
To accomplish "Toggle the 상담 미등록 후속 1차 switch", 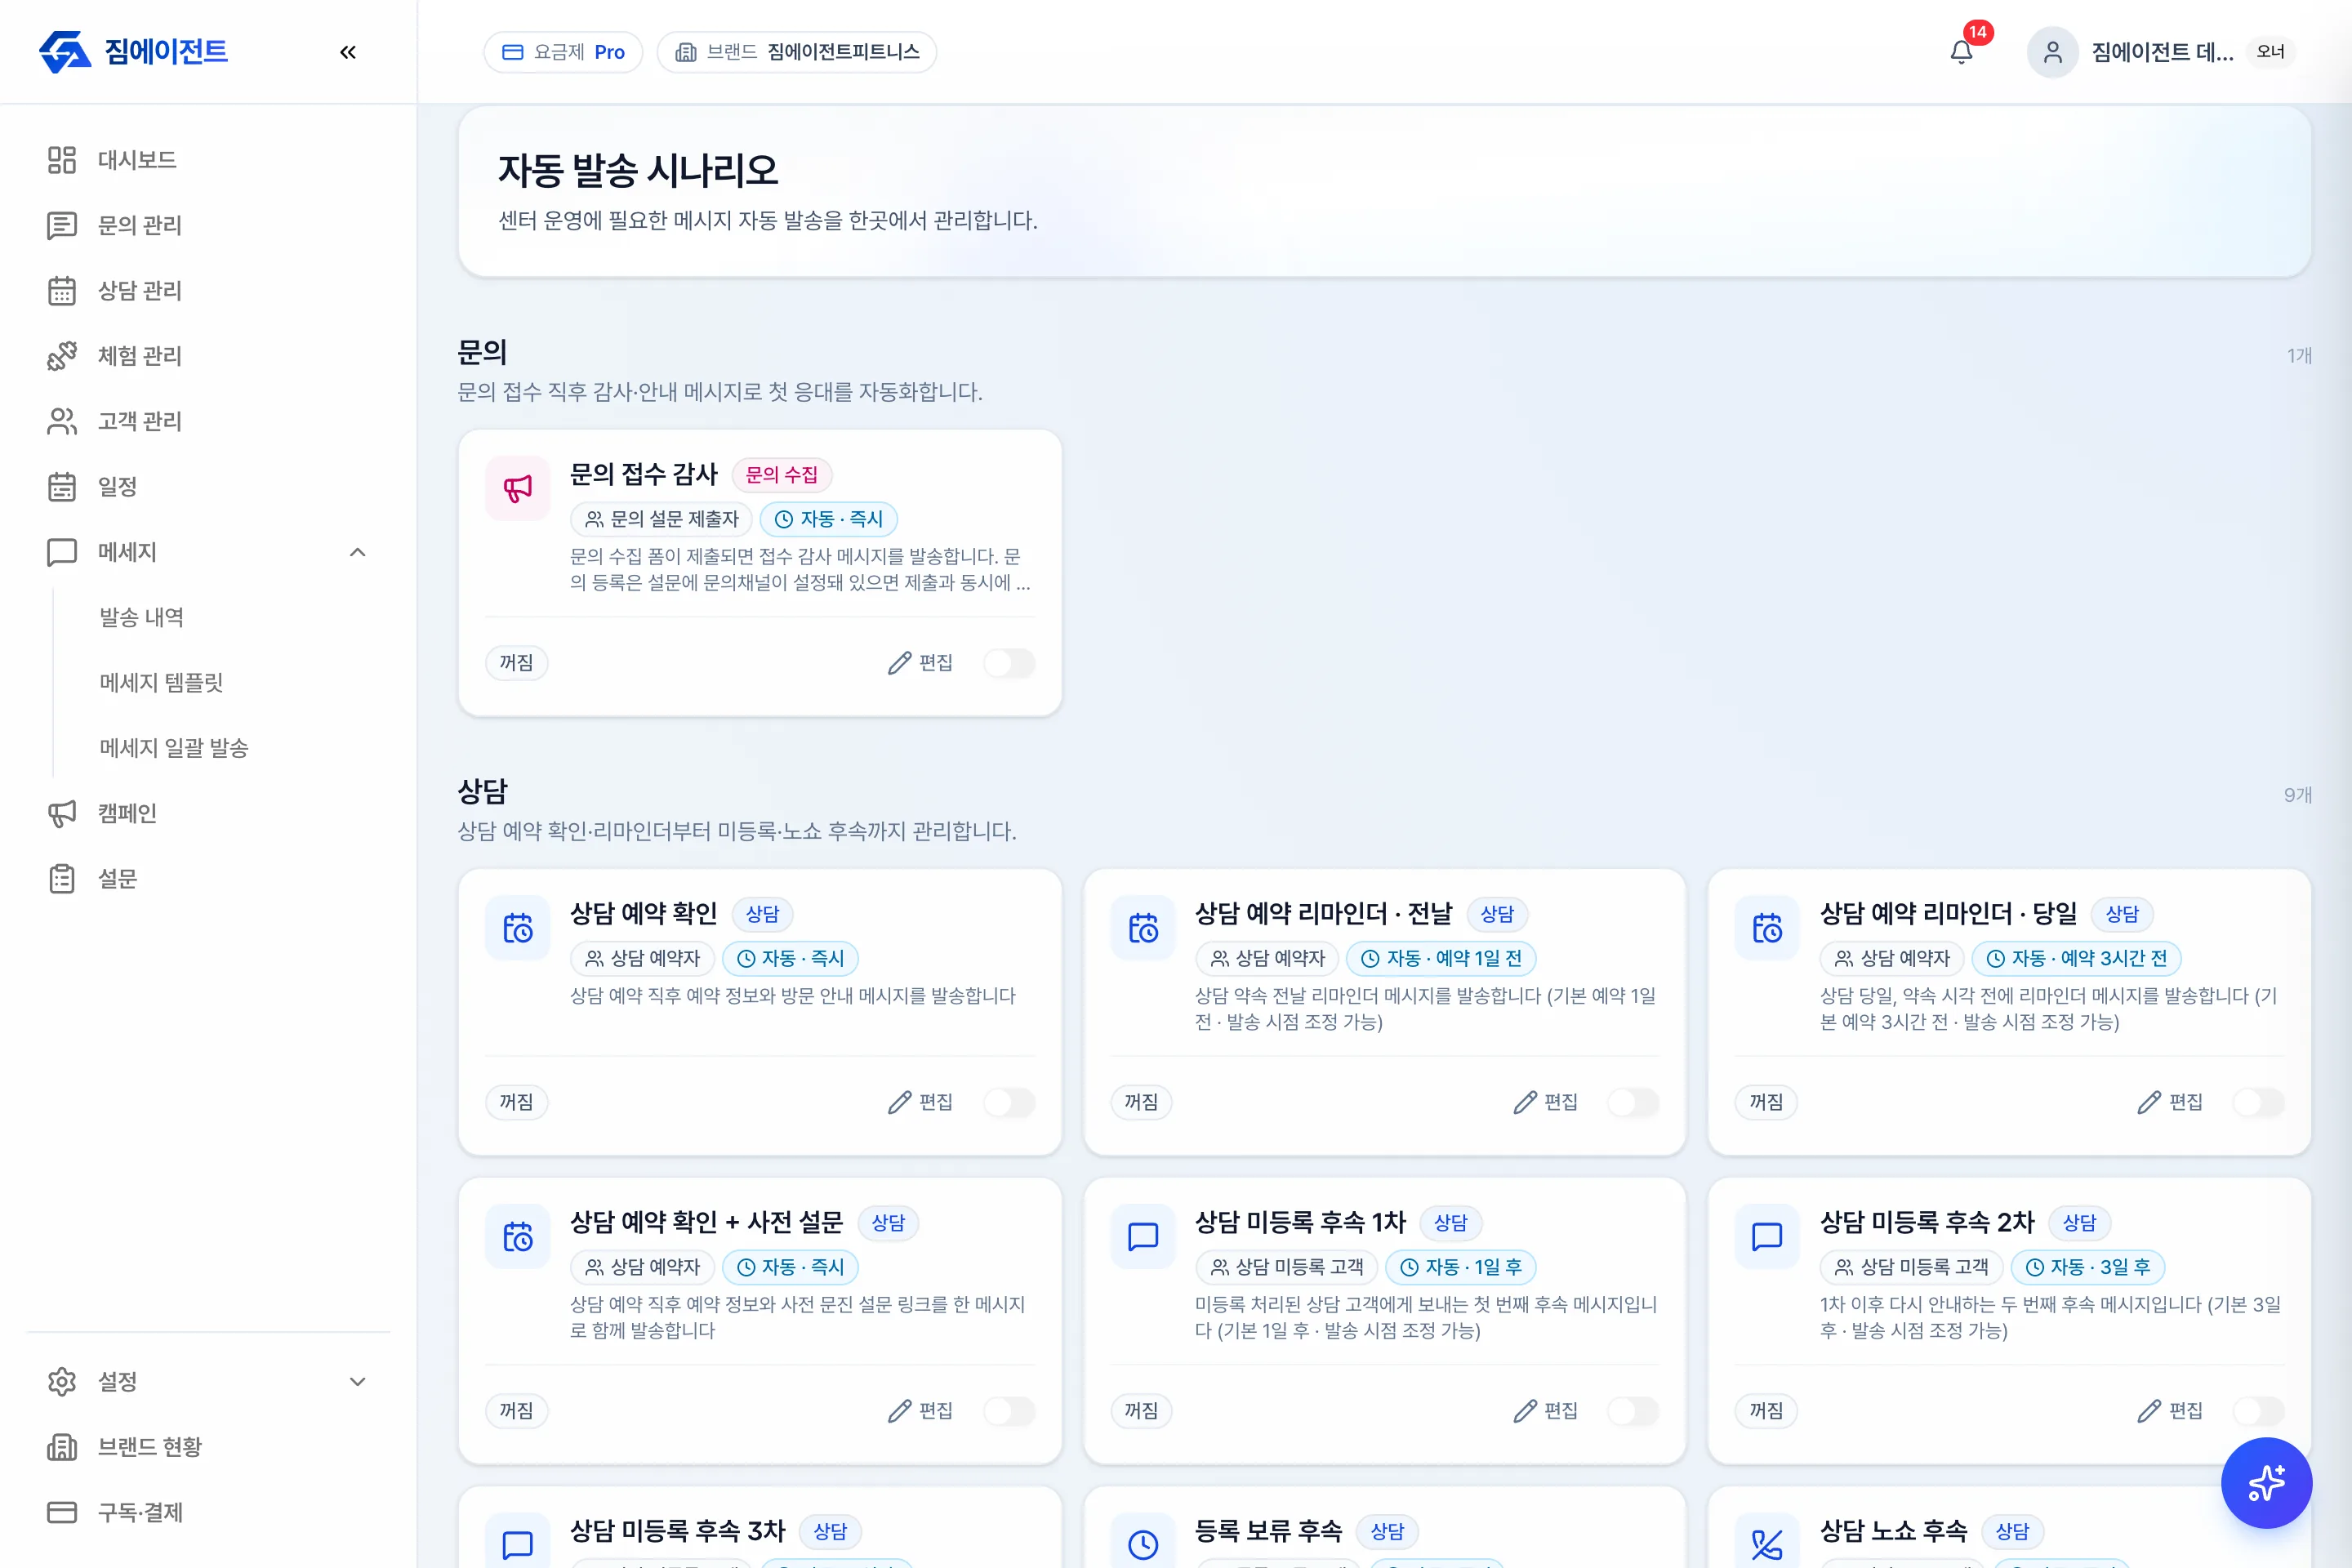I will [x=1633, y=1411].
